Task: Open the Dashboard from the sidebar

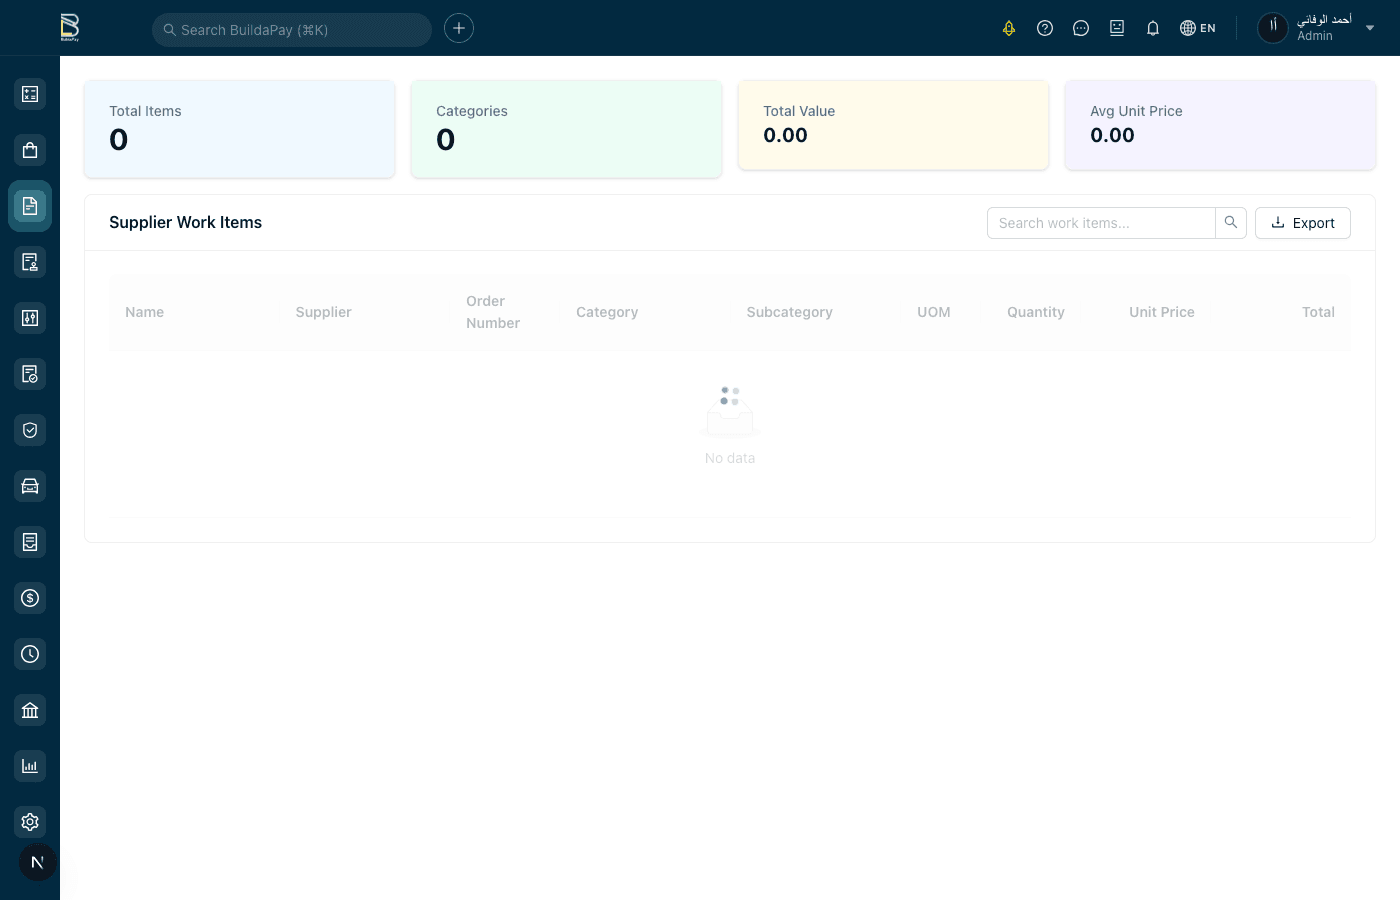Action: pos(29,93)
